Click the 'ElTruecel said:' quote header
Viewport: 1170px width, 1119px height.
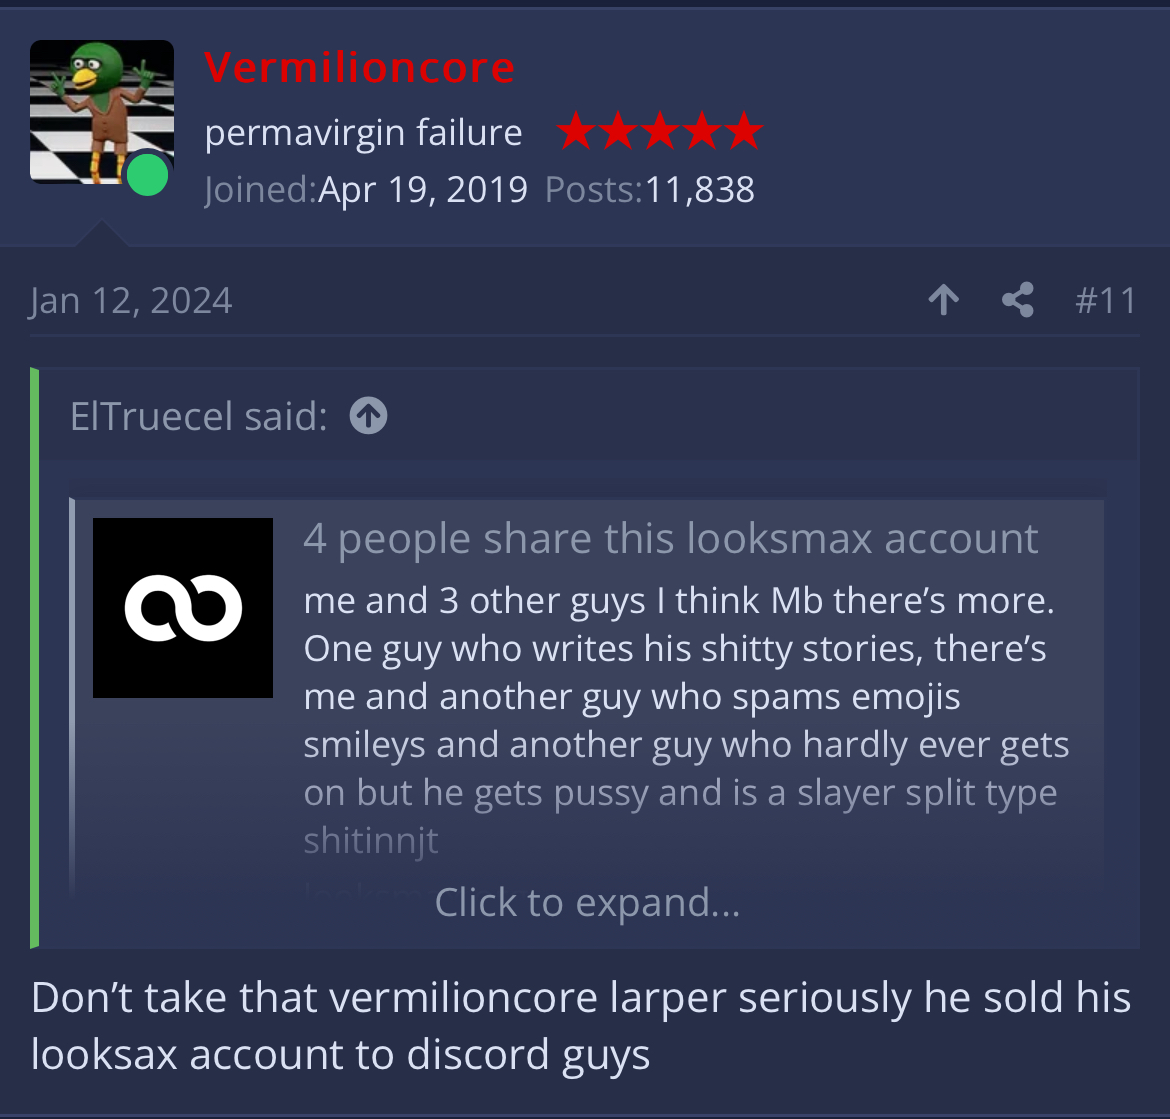198,416
